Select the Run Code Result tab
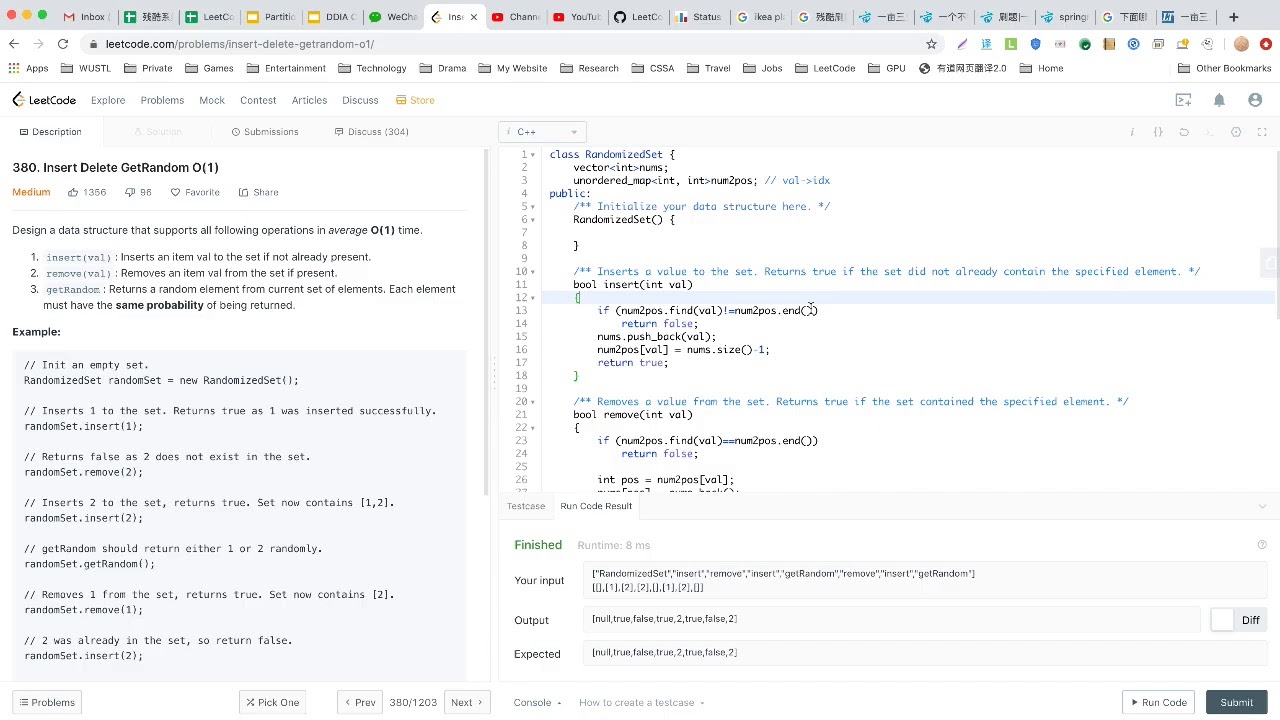The height and width of the screenshot is (720, 1280). [596, 506]
